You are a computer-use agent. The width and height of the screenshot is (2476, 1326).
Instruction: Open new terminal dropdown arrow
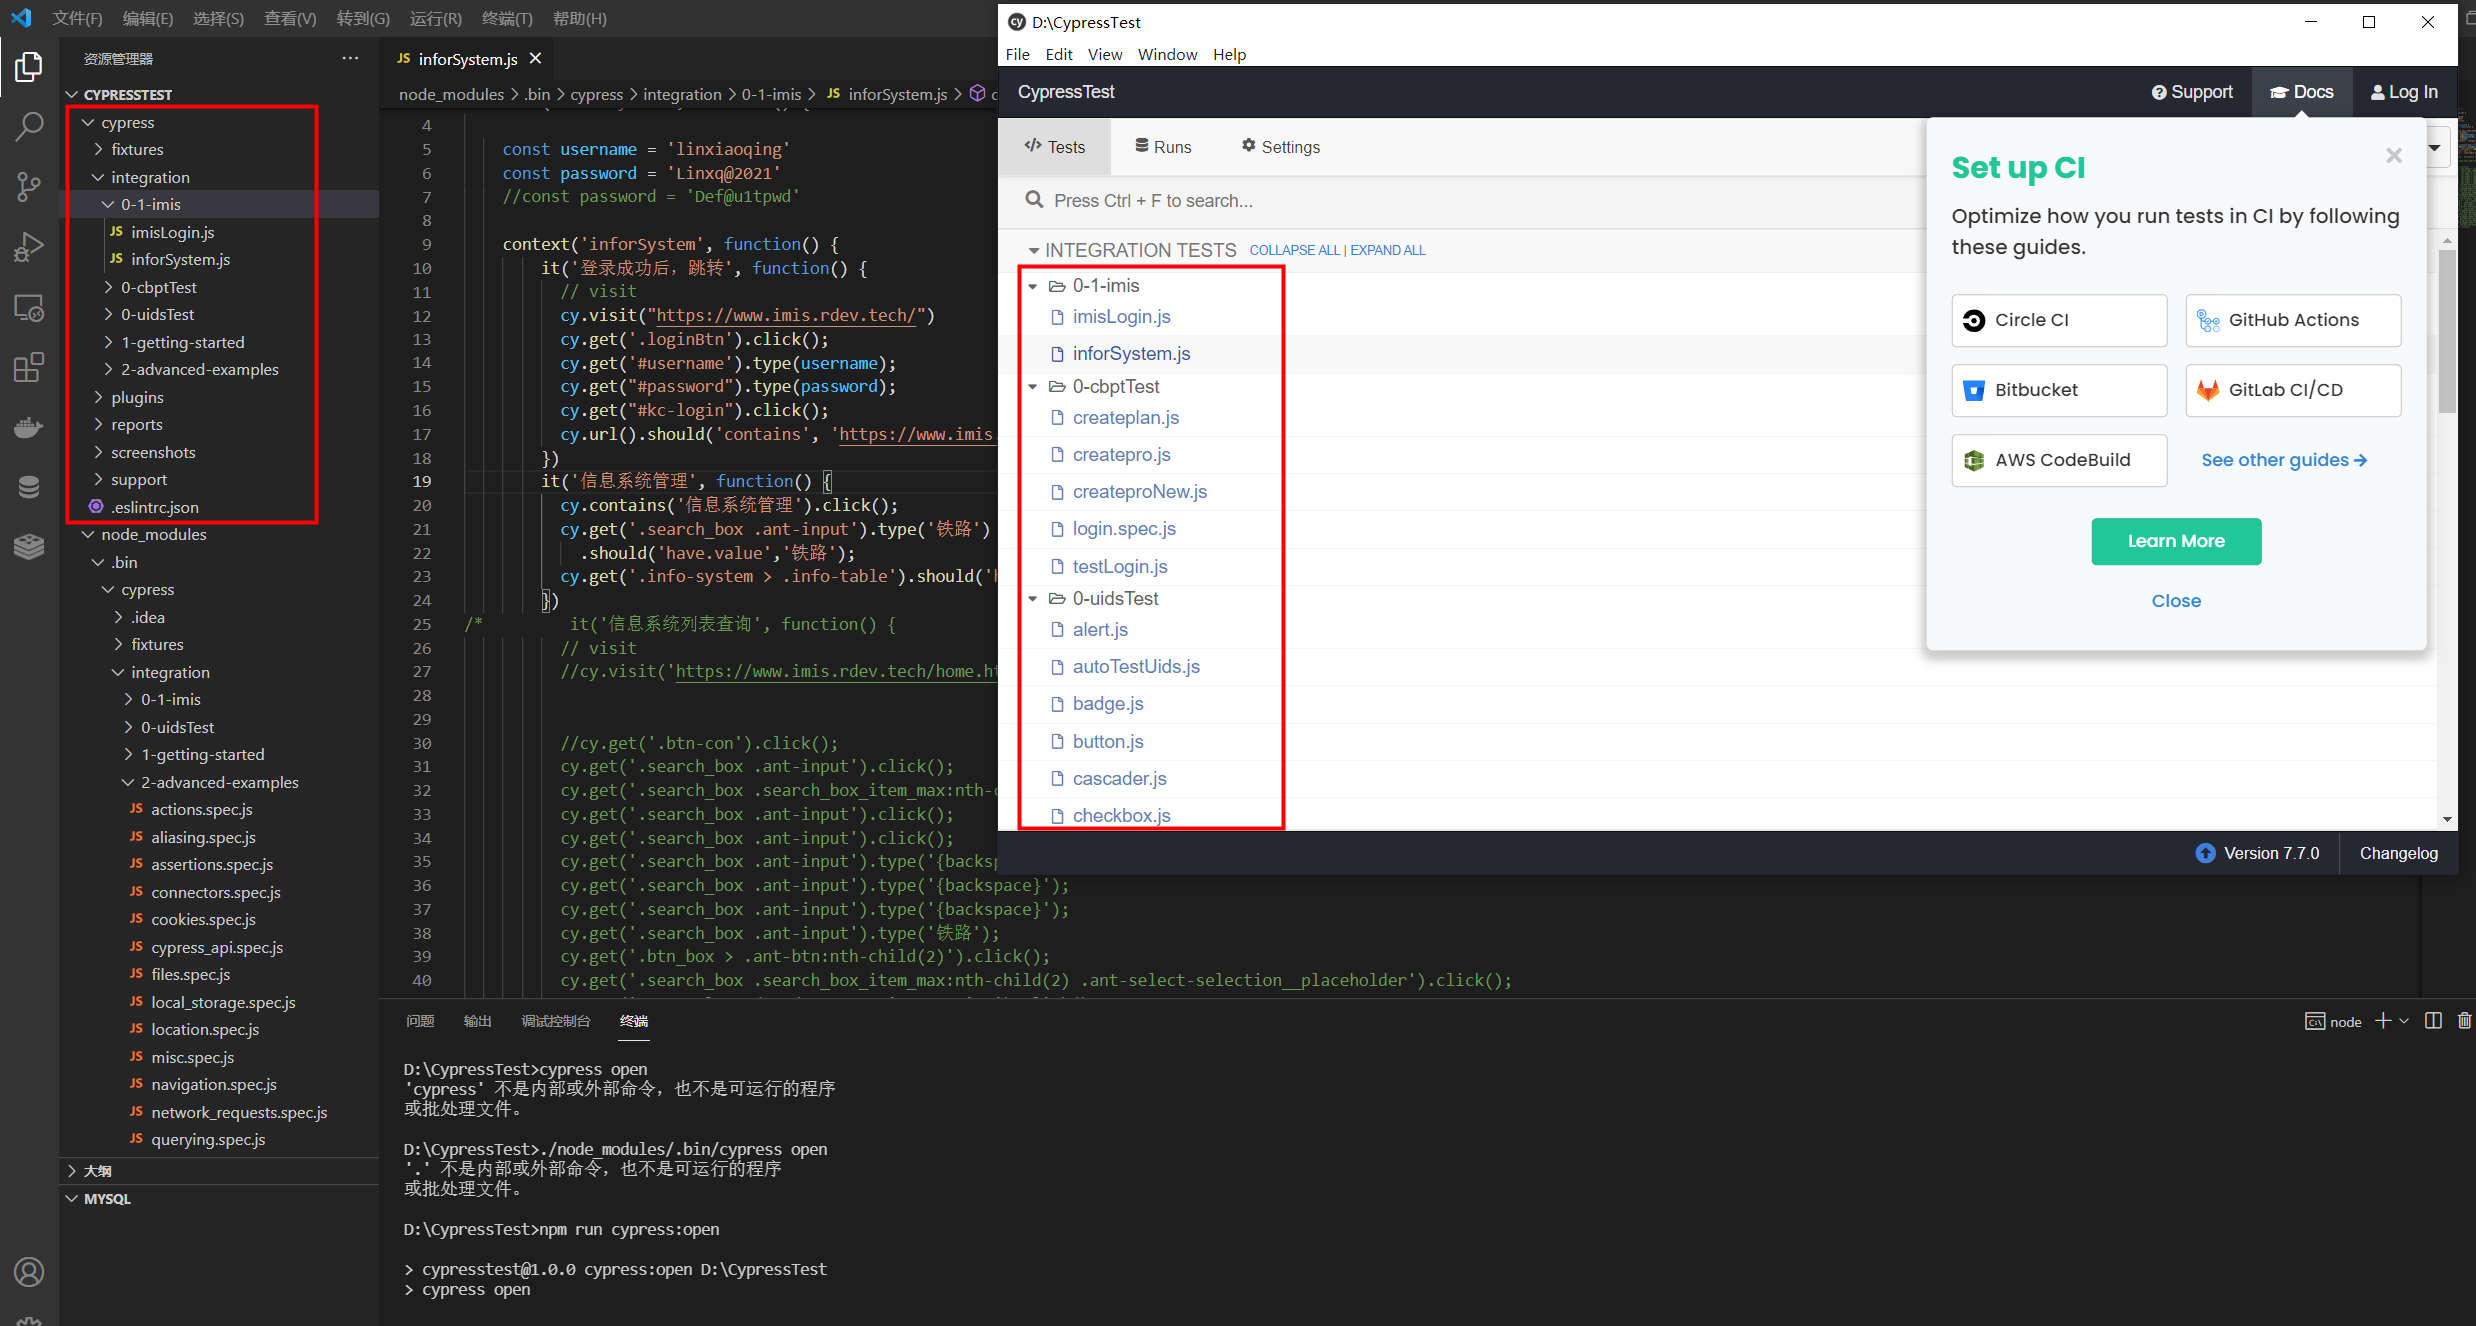coord(2404,1021)
